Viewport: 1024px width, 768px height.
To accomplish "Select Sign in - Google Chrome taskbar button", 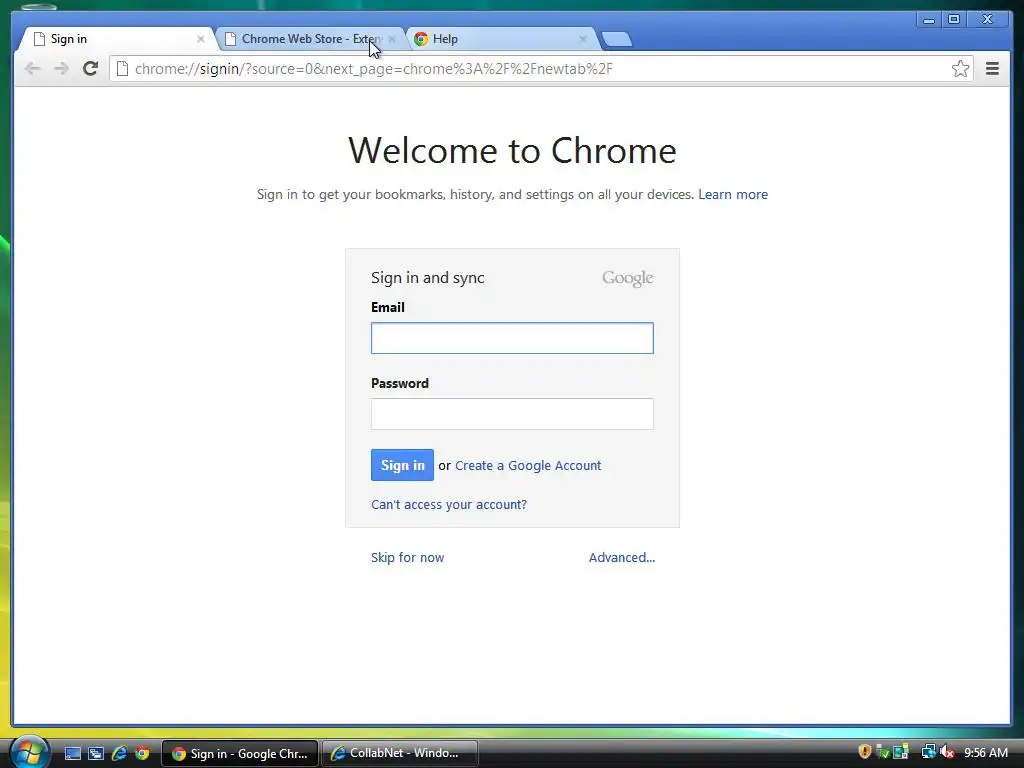I will (240, 754).
